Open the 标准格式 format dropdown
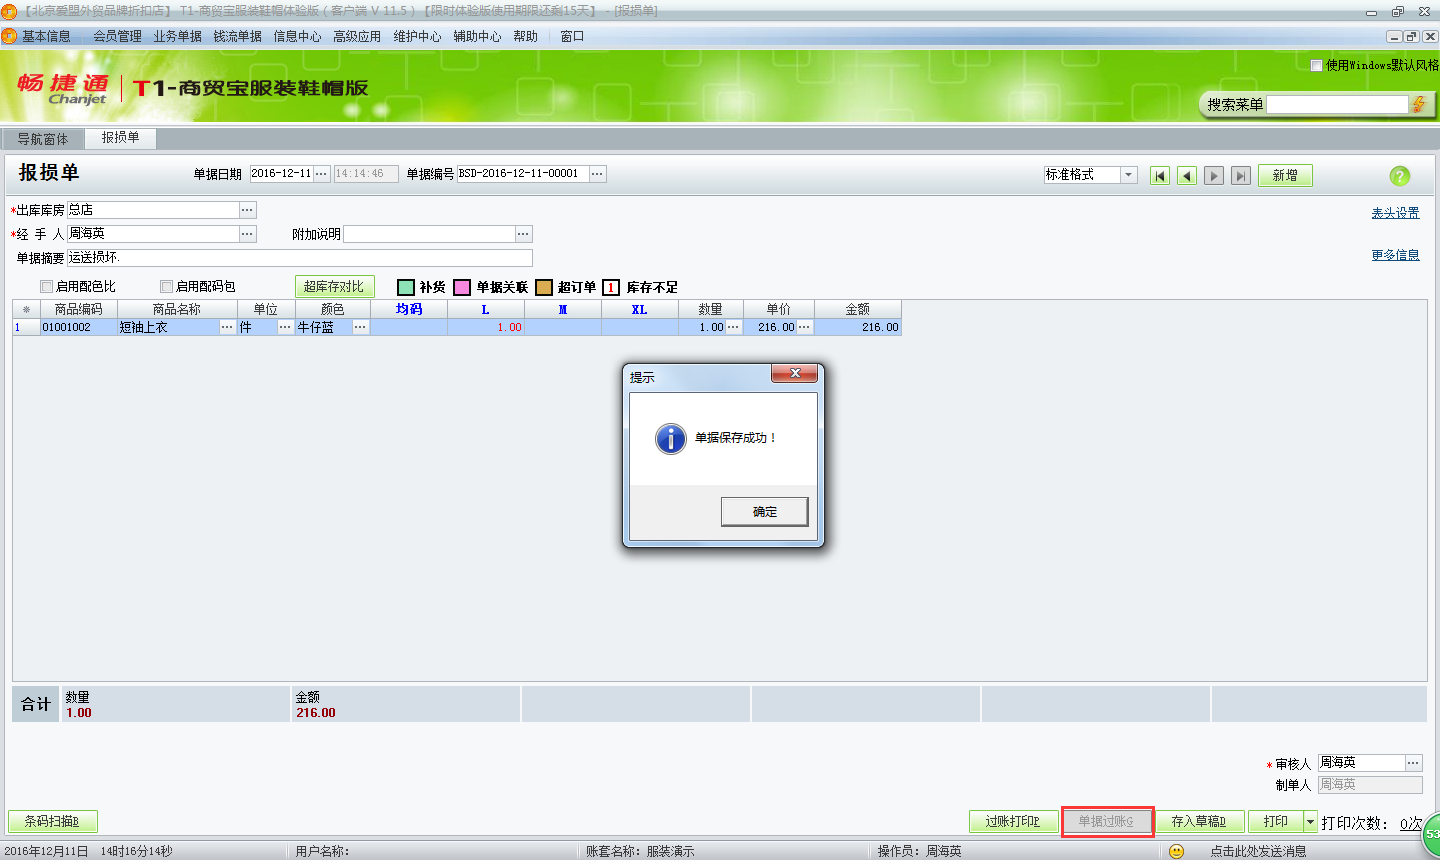 (1128, 174)
